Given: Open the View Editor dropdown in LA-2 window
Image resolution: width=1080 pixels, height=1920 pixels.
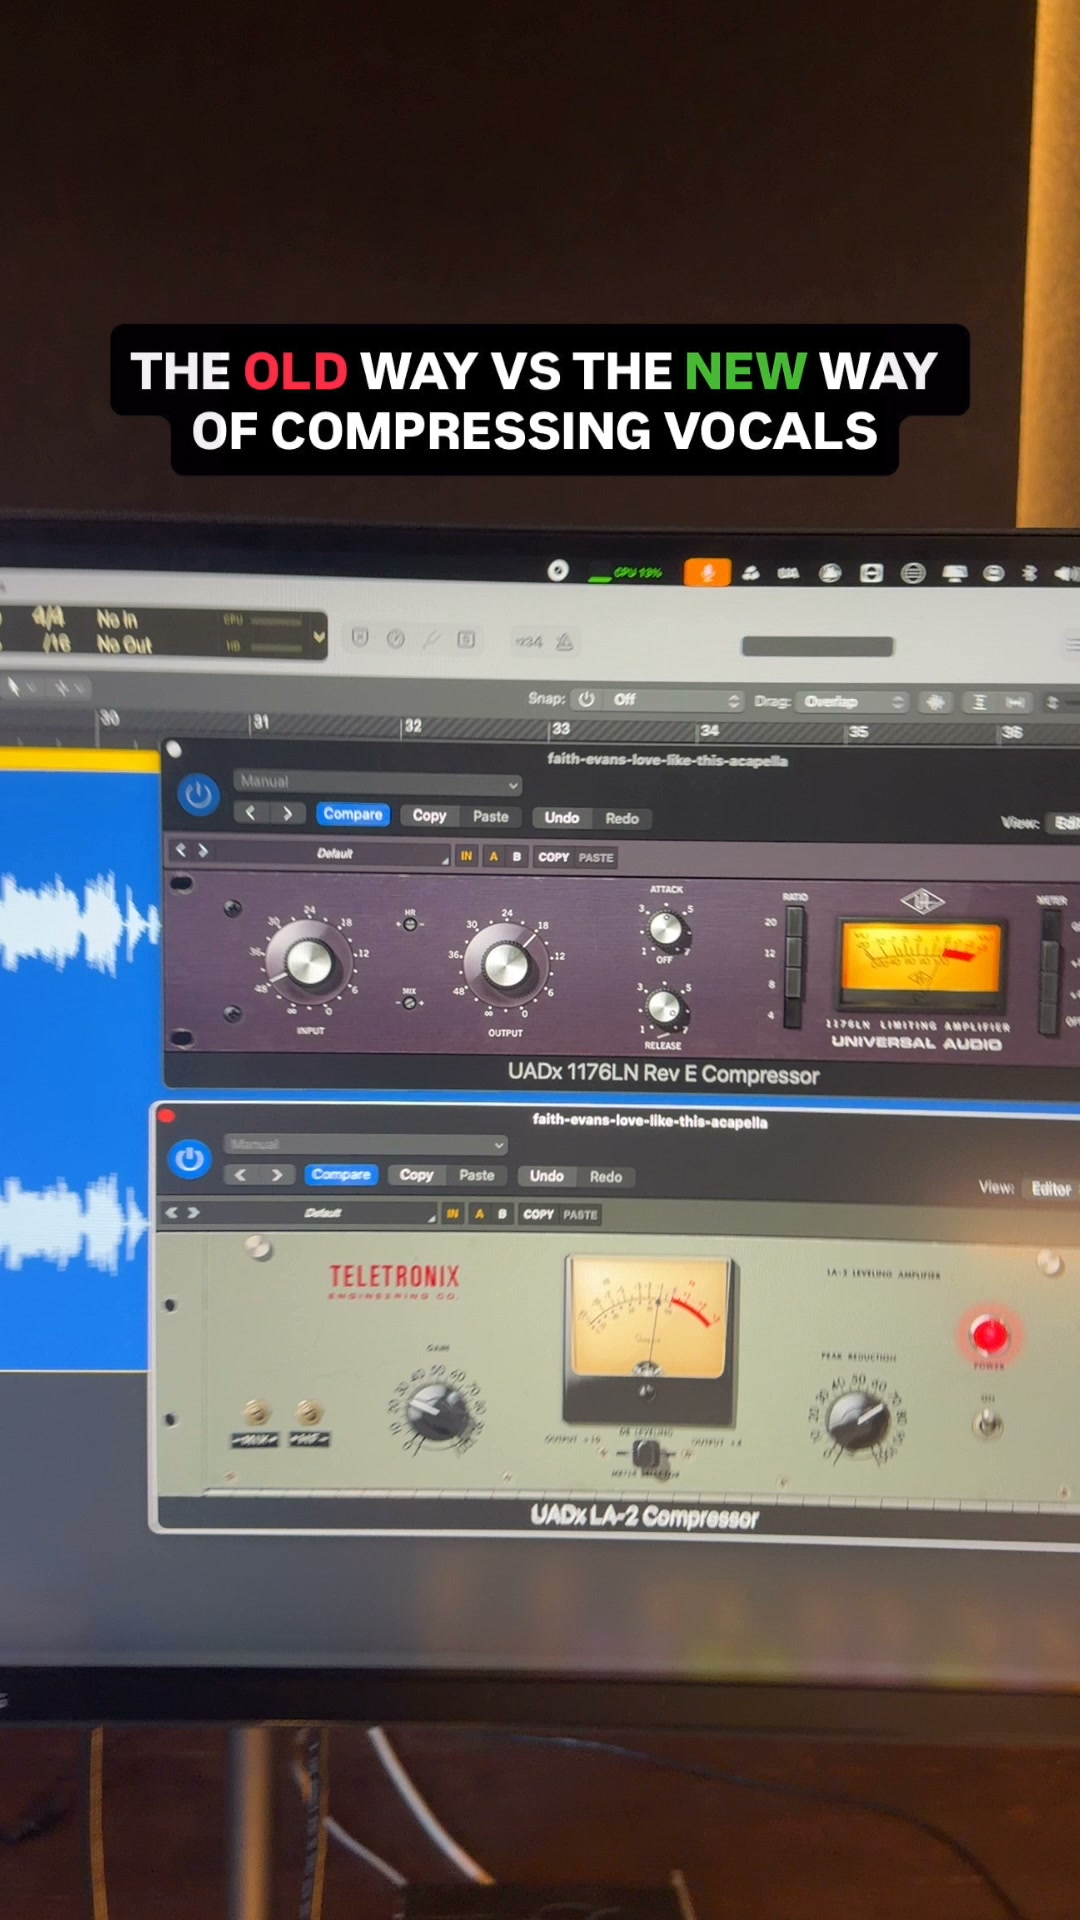Looking at the screenshot, I should coord(1051,1189).
